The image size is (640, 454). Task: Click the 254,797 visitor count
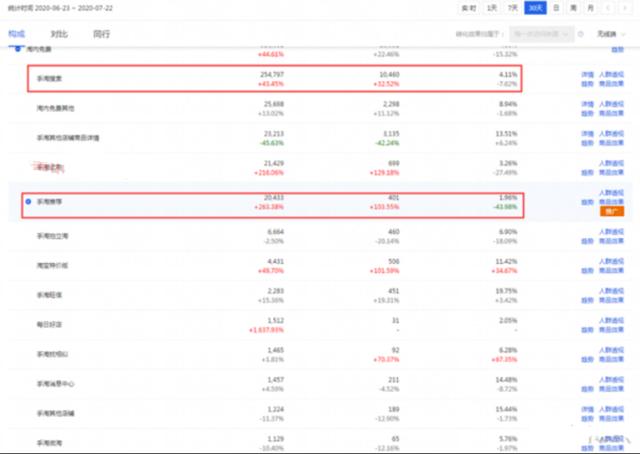(x=272, y=75)
